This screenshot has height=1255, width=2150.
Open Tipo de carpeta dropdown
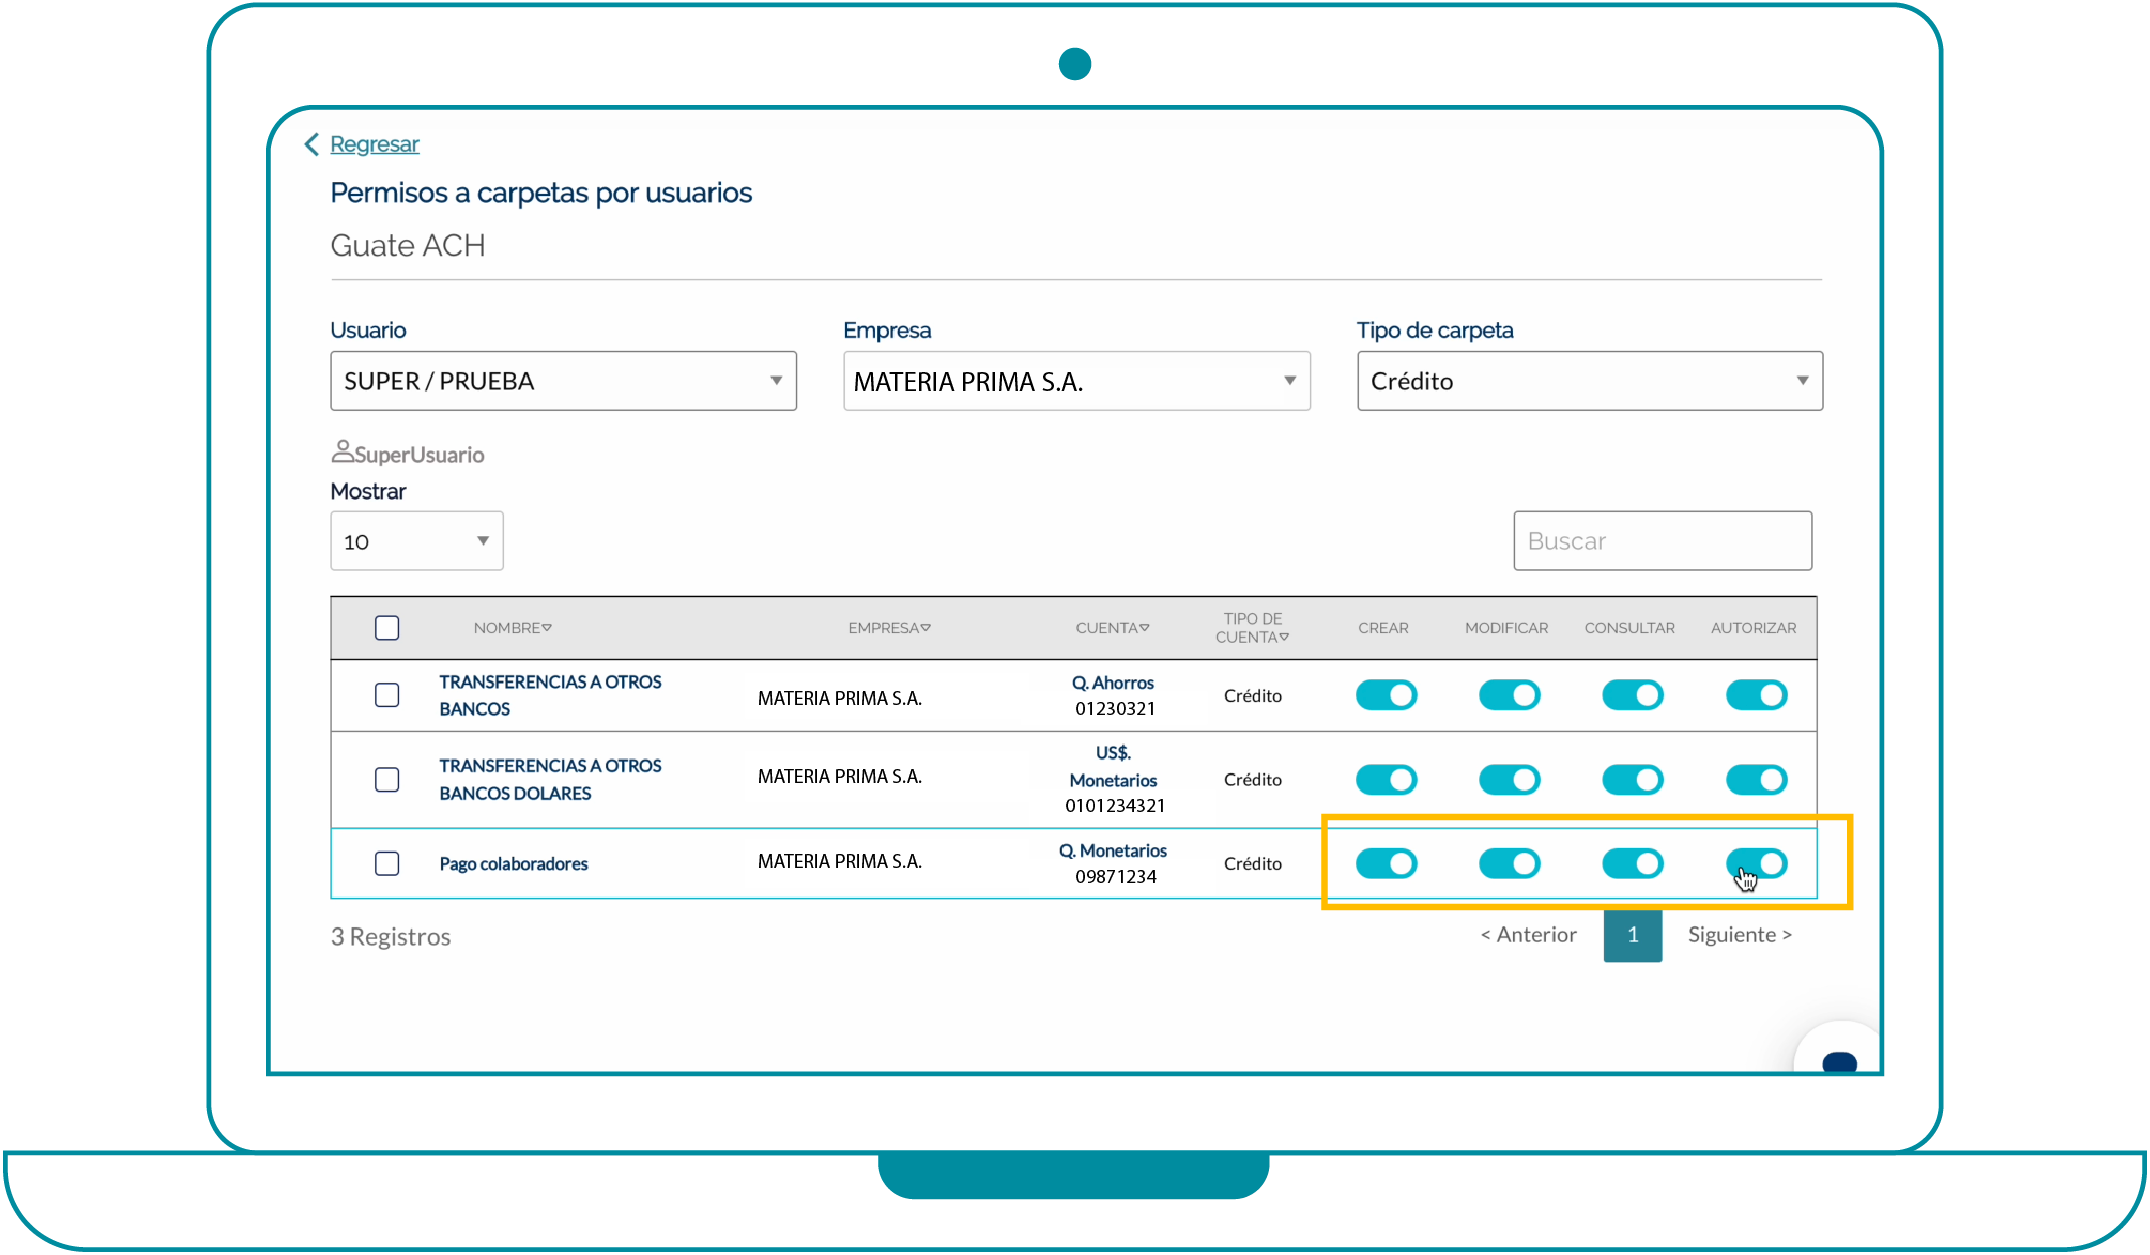click(1589, 381)
